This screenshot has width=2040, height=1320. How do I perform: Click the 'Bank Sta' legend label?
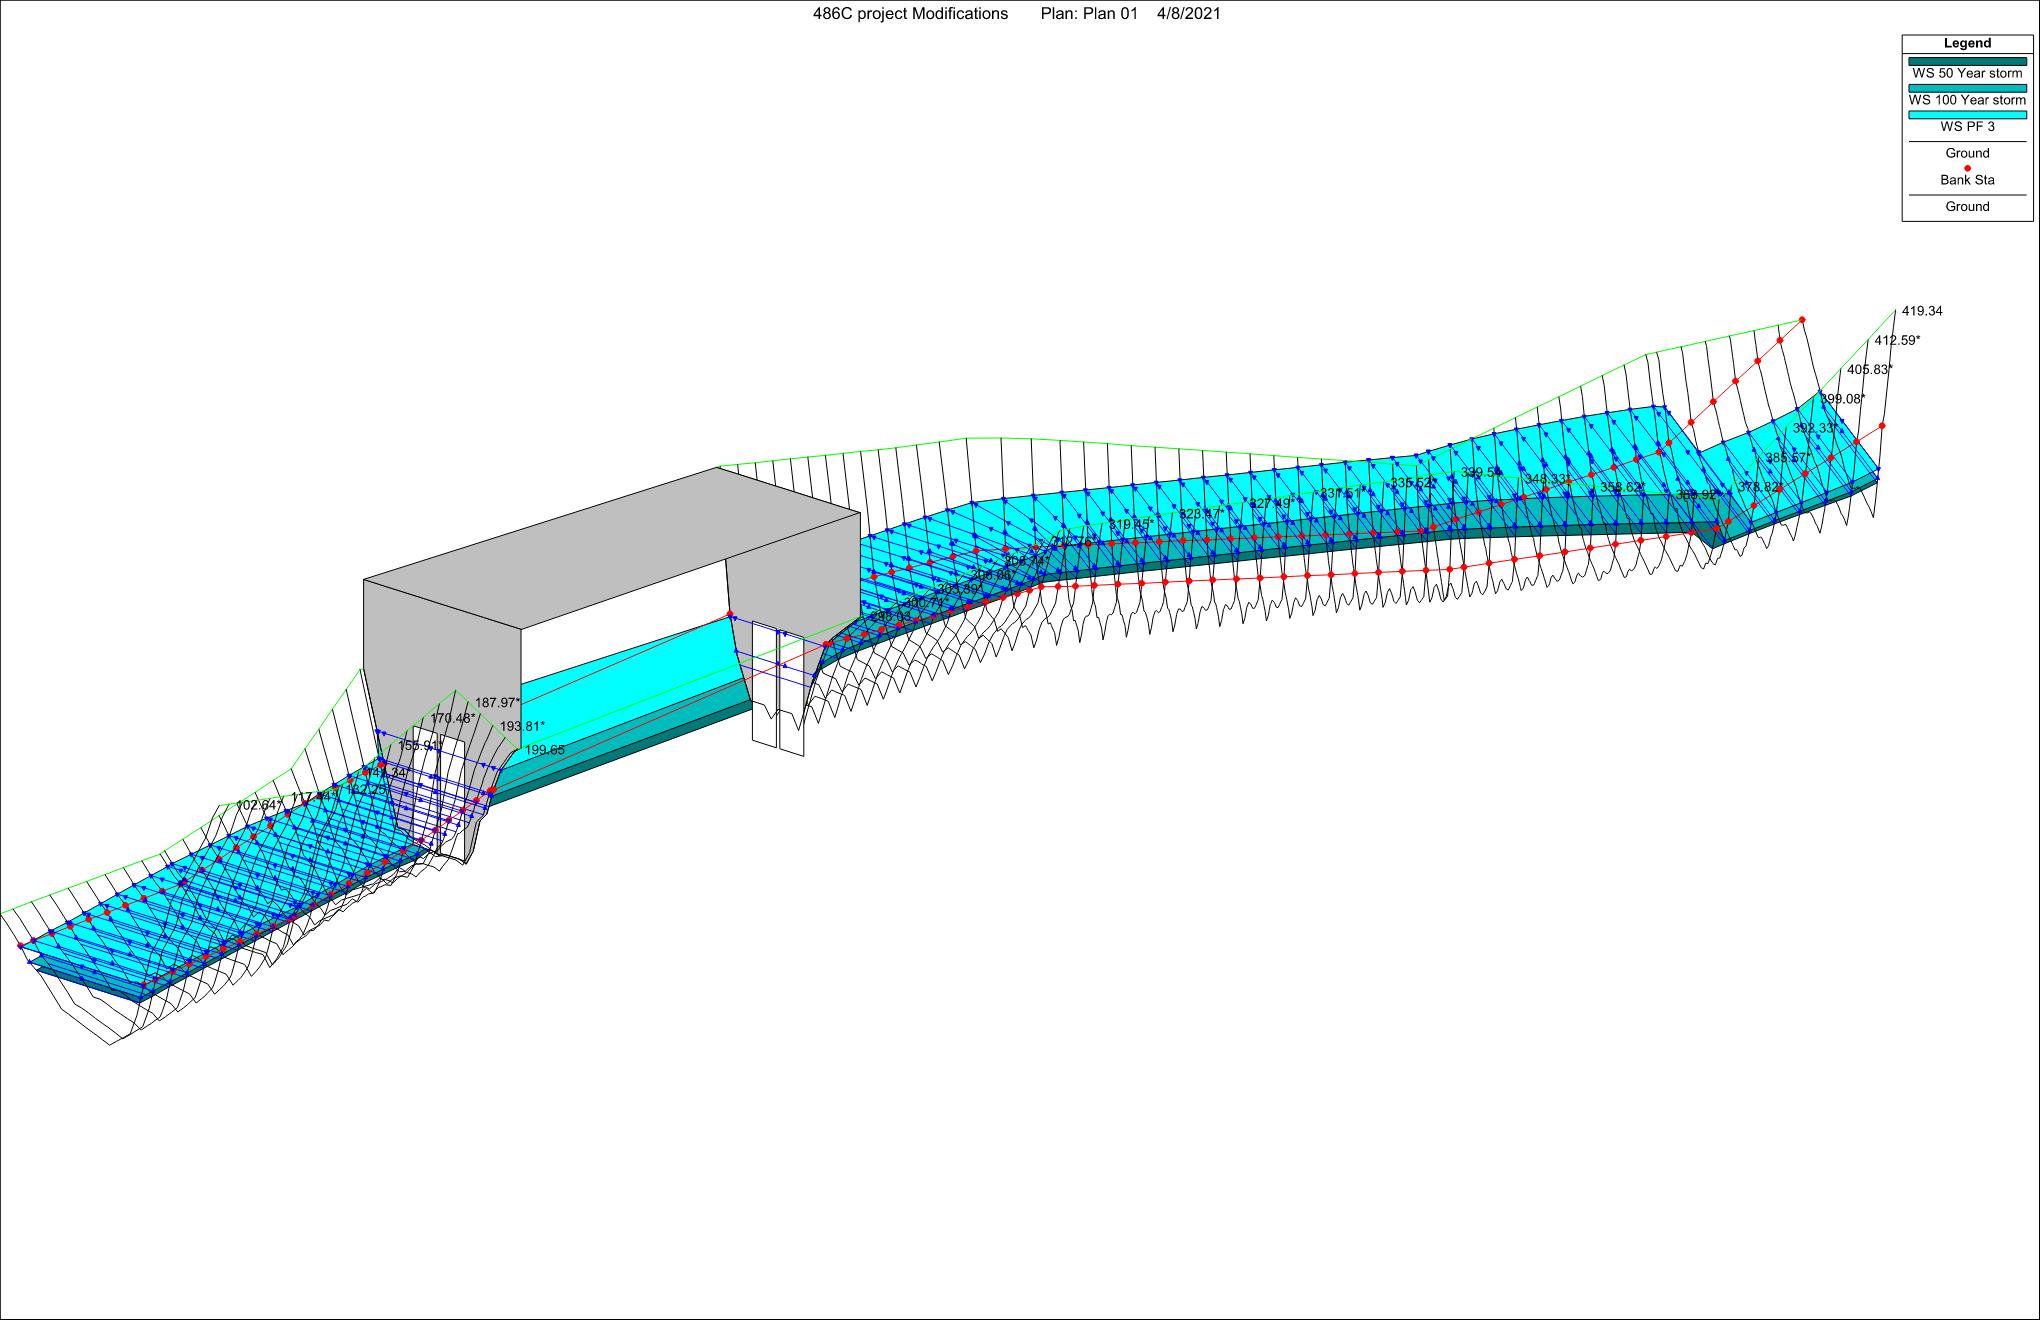[1967, 180]
